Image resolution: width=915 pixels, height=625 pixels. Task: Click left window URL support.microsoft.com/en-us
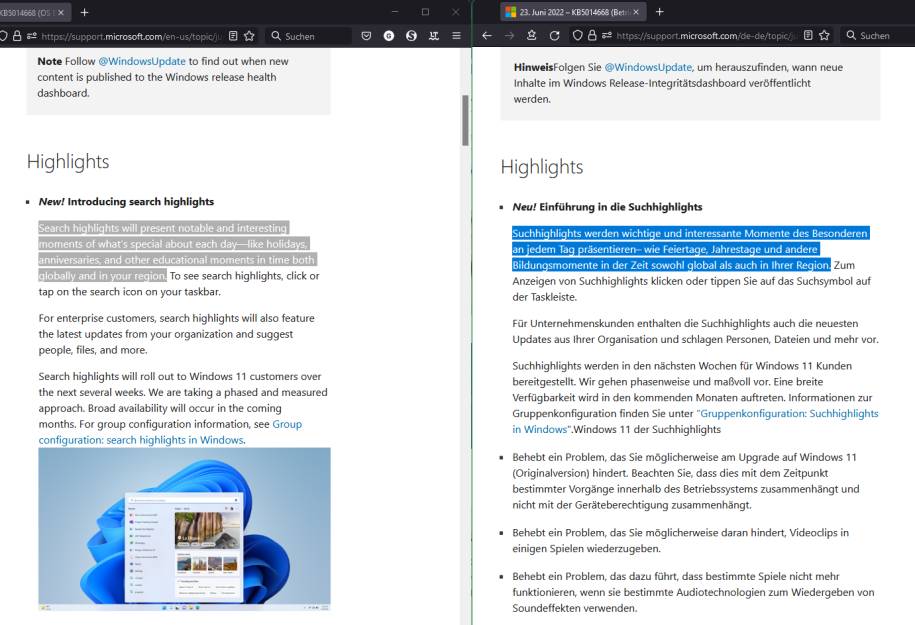click(x=132, y=36)
